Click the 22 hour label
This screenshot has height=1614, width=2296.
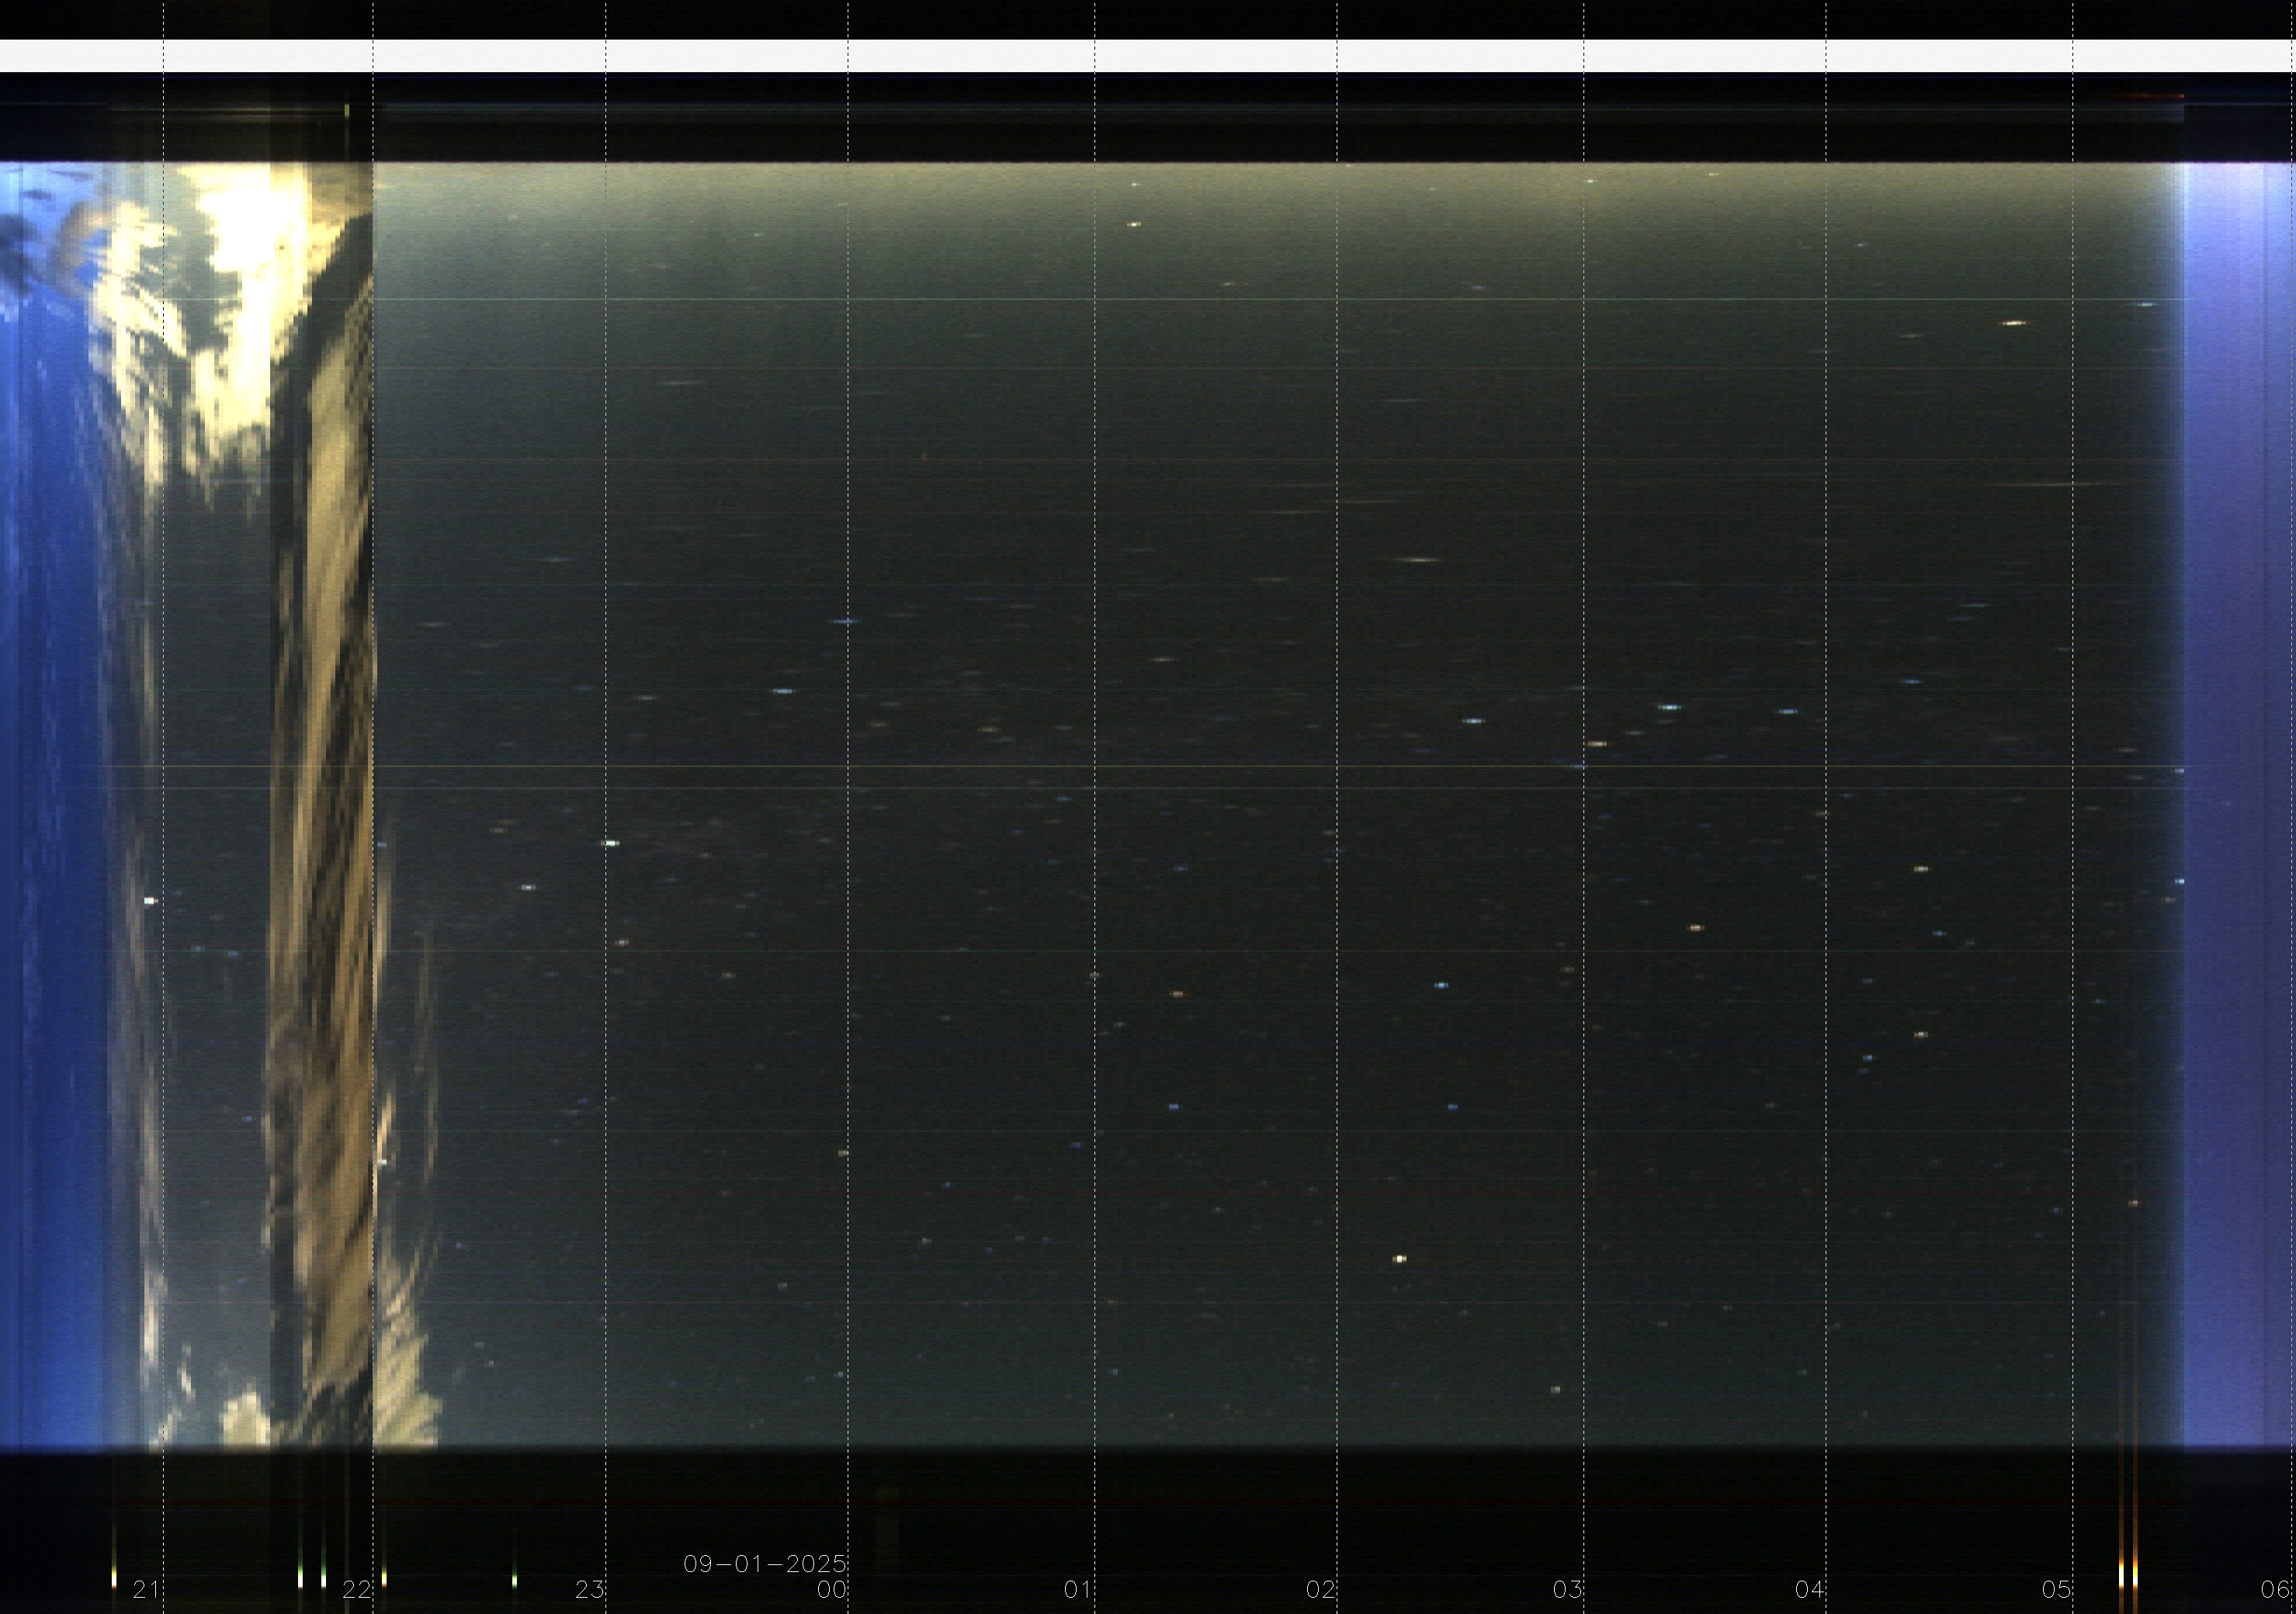click(356, 1590)
